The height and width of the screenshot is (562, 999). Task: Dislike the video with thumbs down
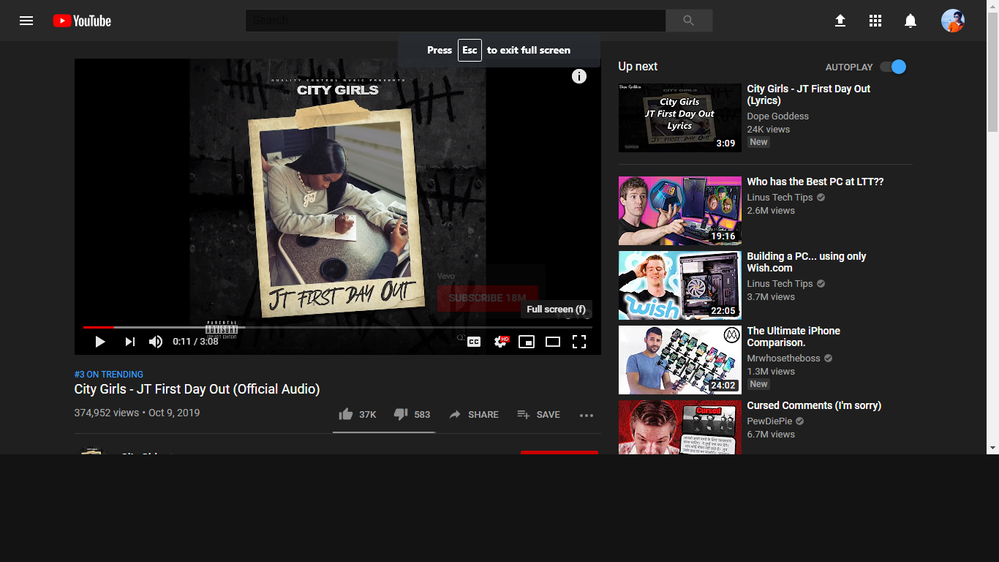coord(412,414)
